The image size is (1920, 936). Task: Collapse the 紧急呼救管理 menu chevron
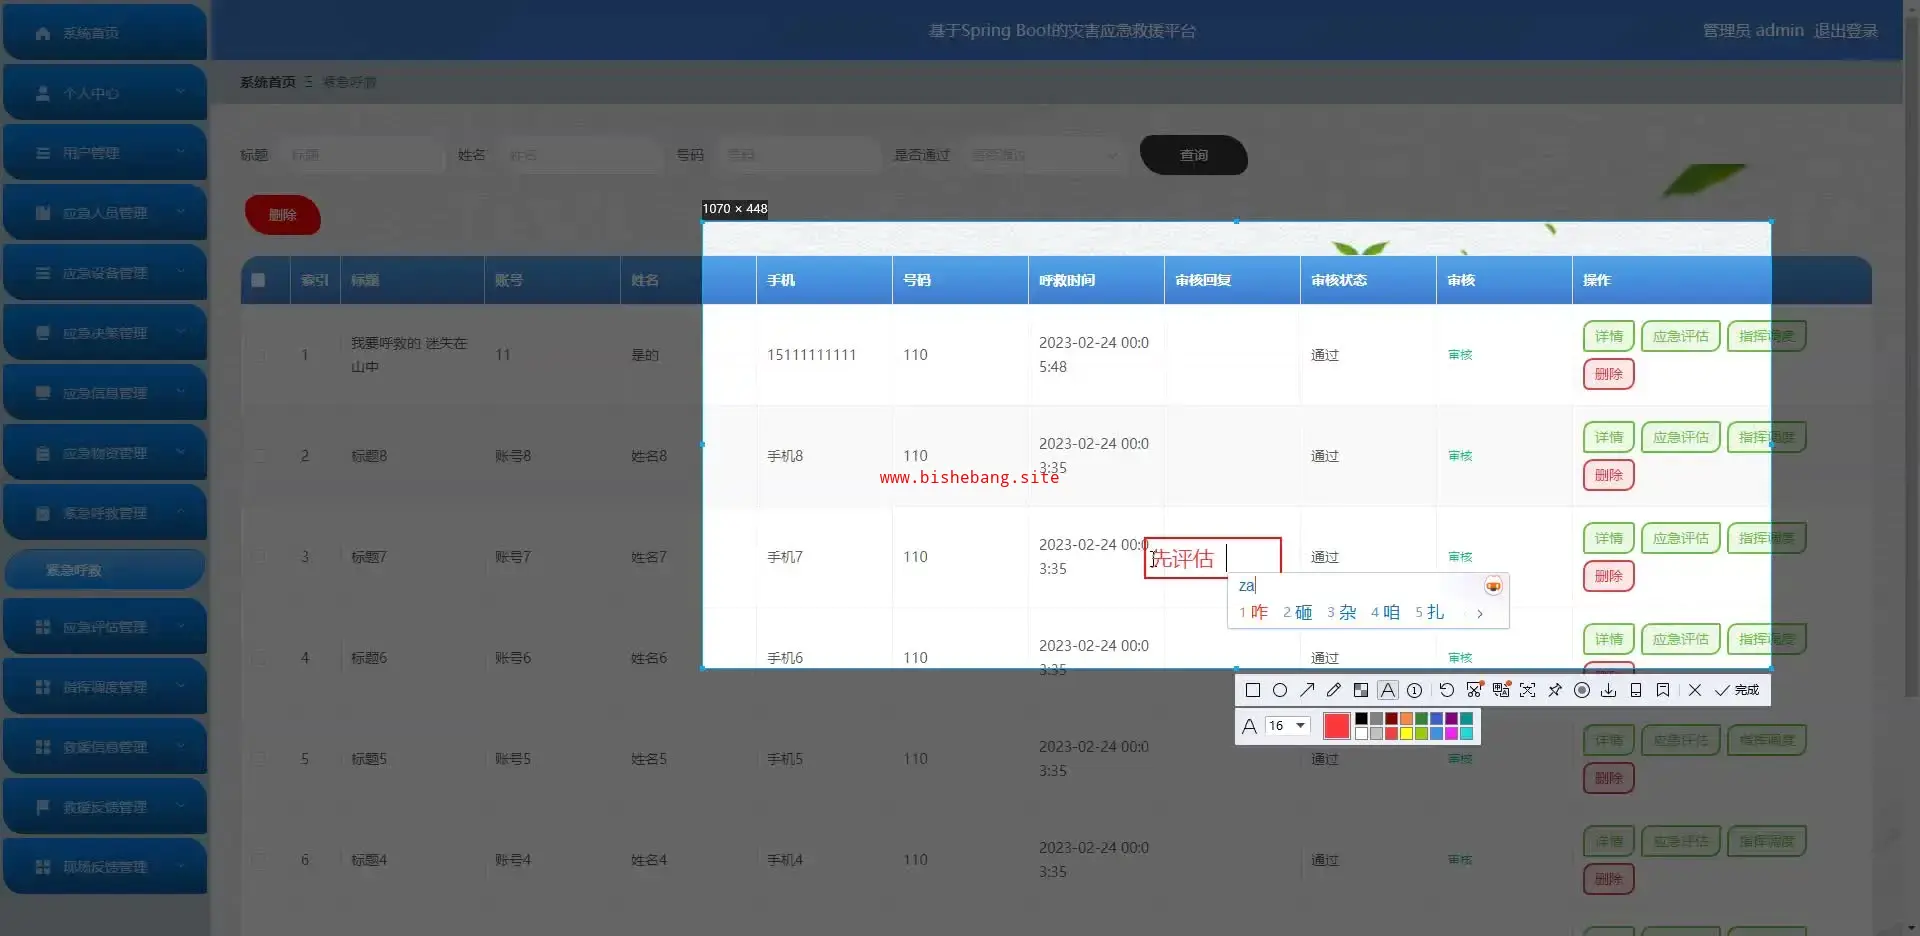click(x=180, y=512)
